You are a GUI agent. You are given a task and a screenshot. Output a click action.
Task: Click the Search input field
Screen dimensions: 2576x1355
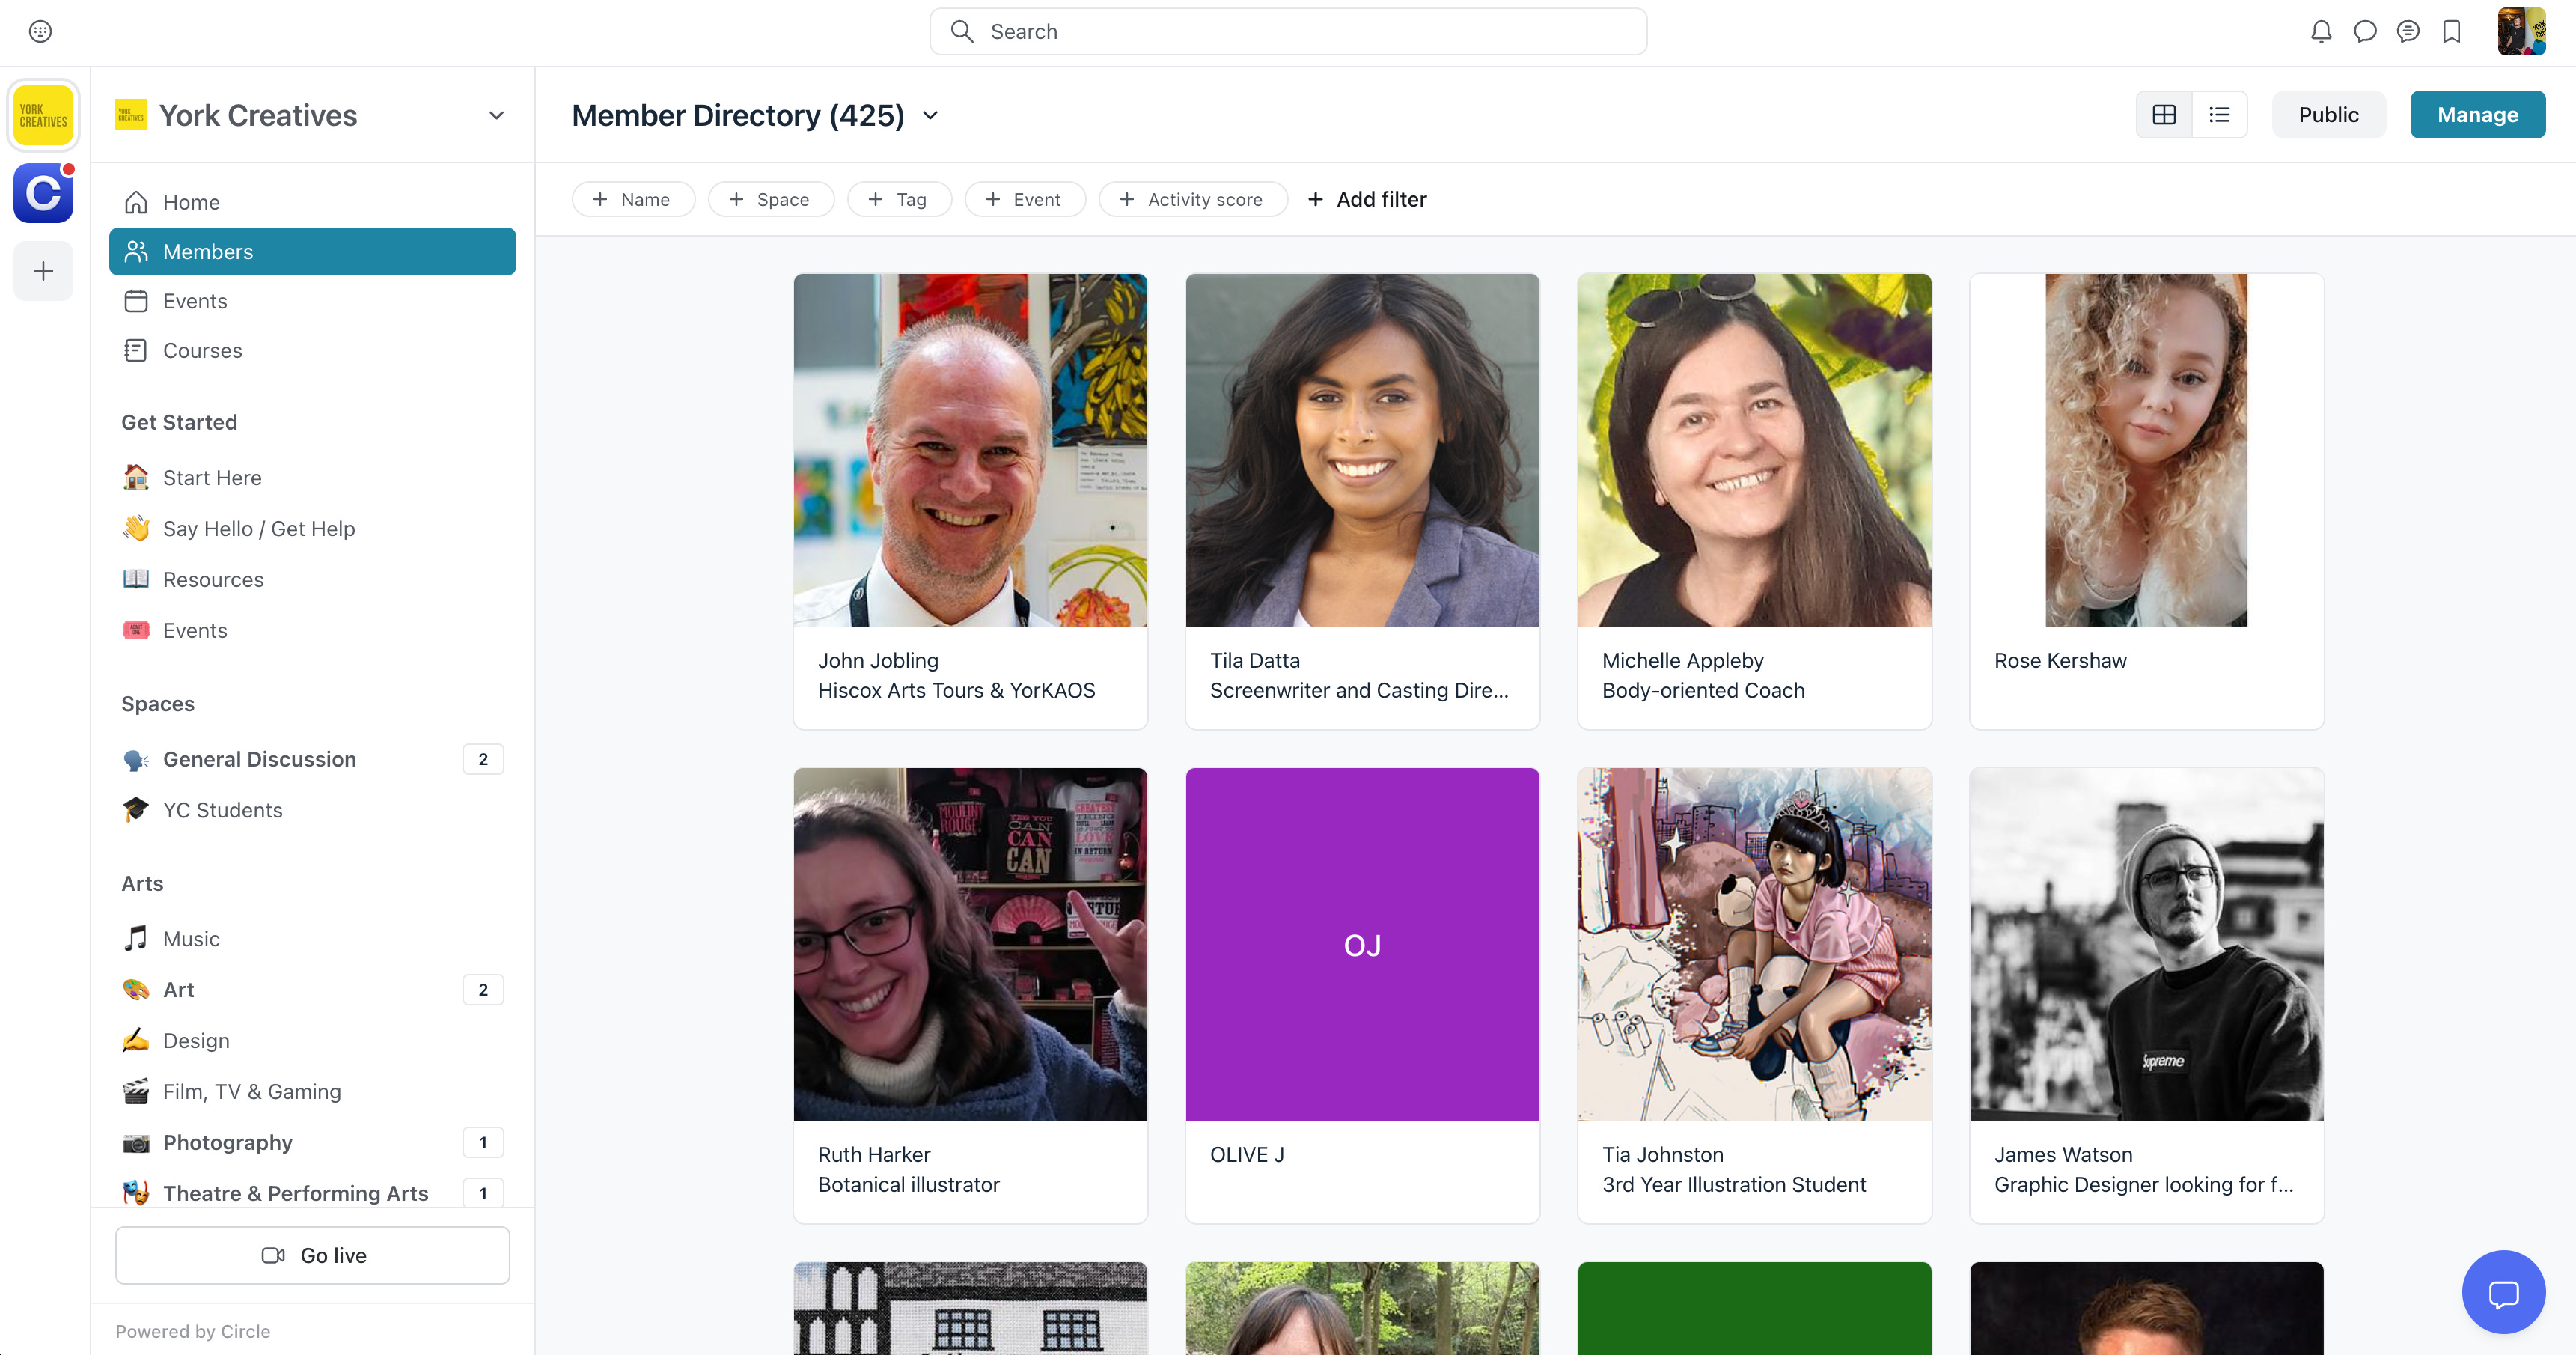[x=1288, y=32]
